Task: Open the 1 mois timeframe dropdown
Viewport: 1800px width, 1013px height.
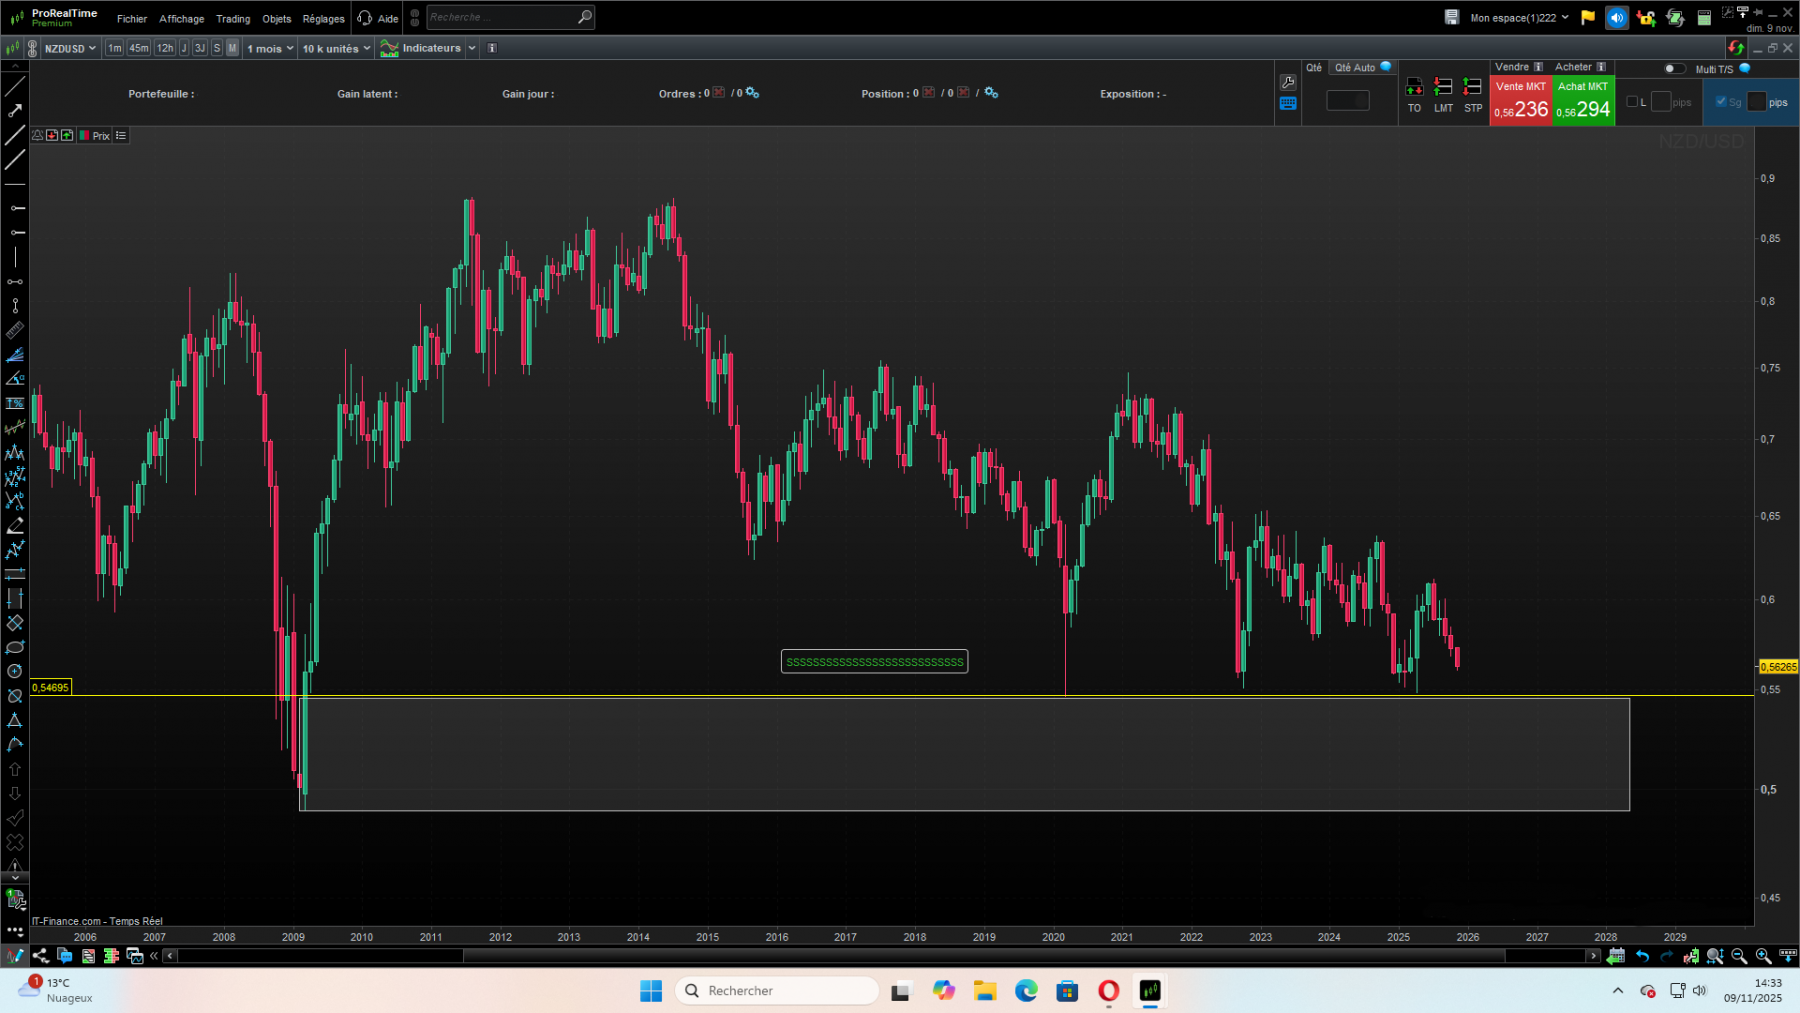Action: 269,48
